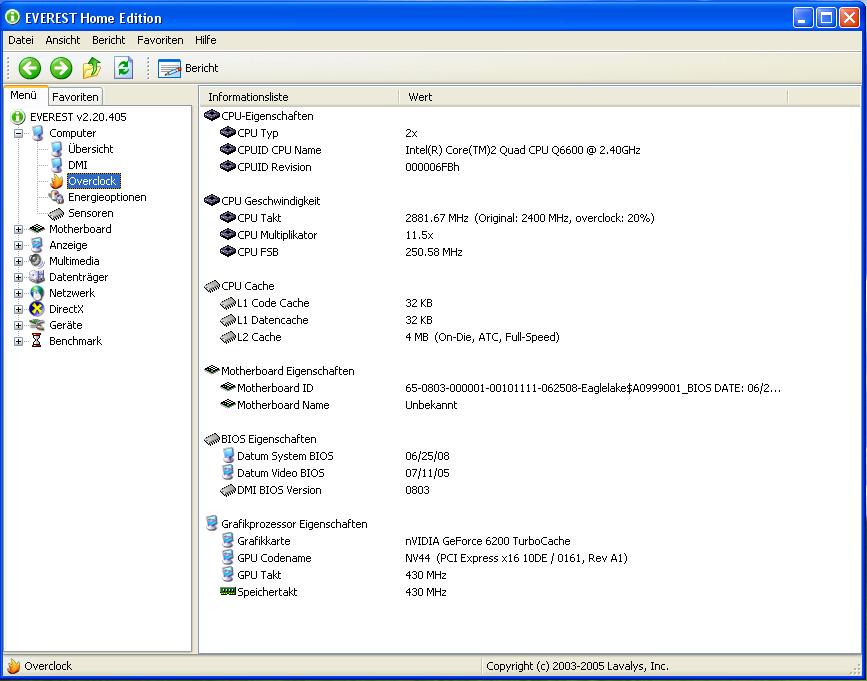Click the flame icon beside Overclock in tree
Screen dimensions: 867x681
pyautogui.click(x=56, y=181)
